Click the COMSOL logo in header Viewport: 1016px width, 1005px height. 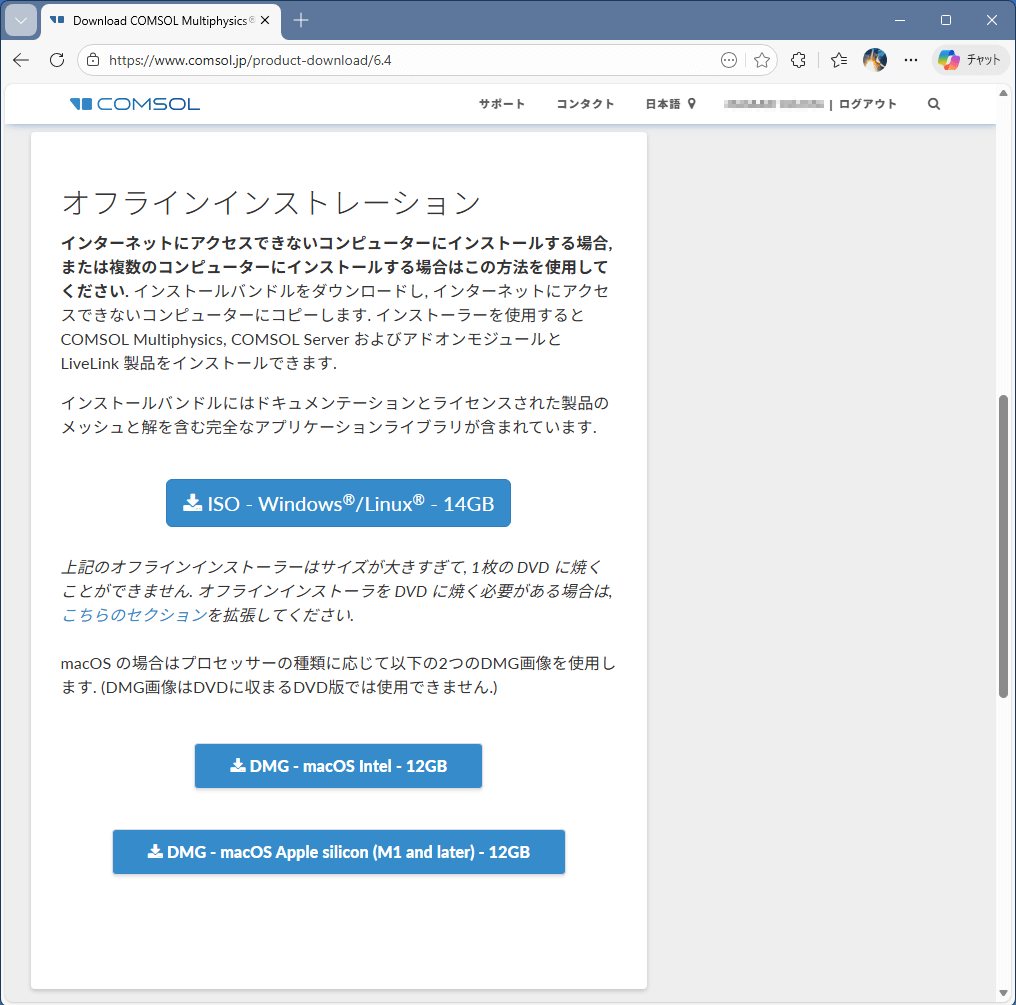(x=135, y=104)
